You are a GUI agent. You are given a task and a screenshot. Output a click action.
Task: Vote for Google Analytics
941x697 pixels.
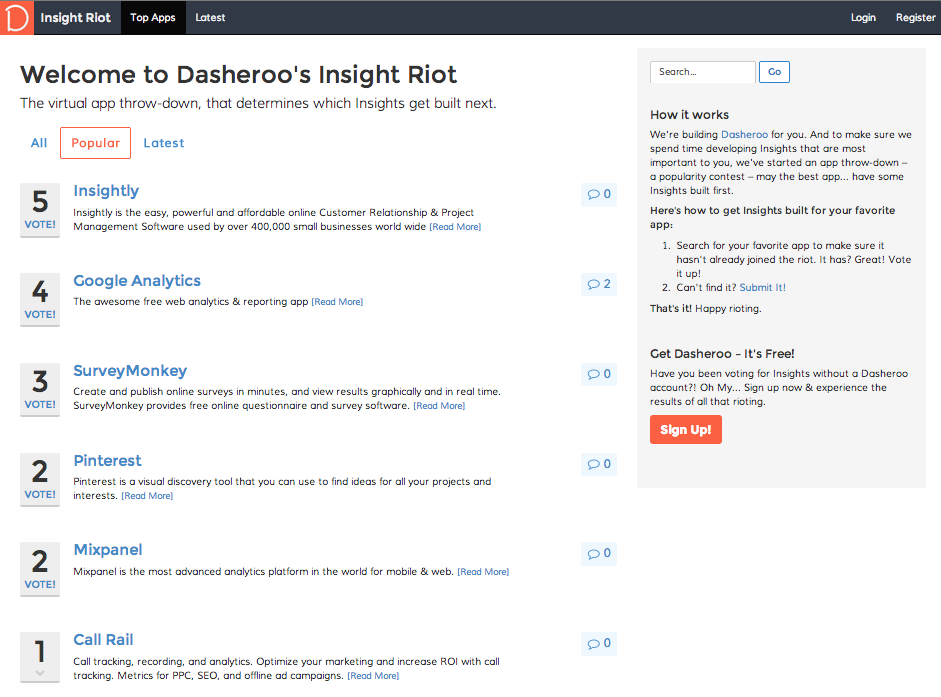coord(40,314)
